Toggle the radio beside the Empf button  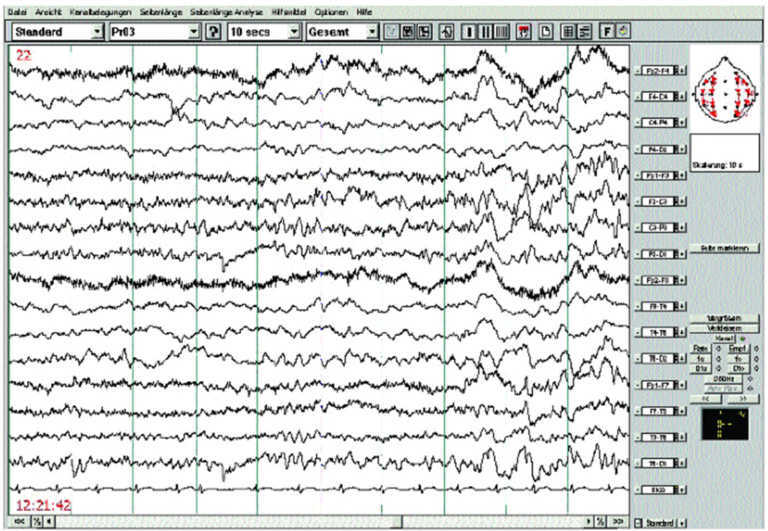(x=756, y=349)
